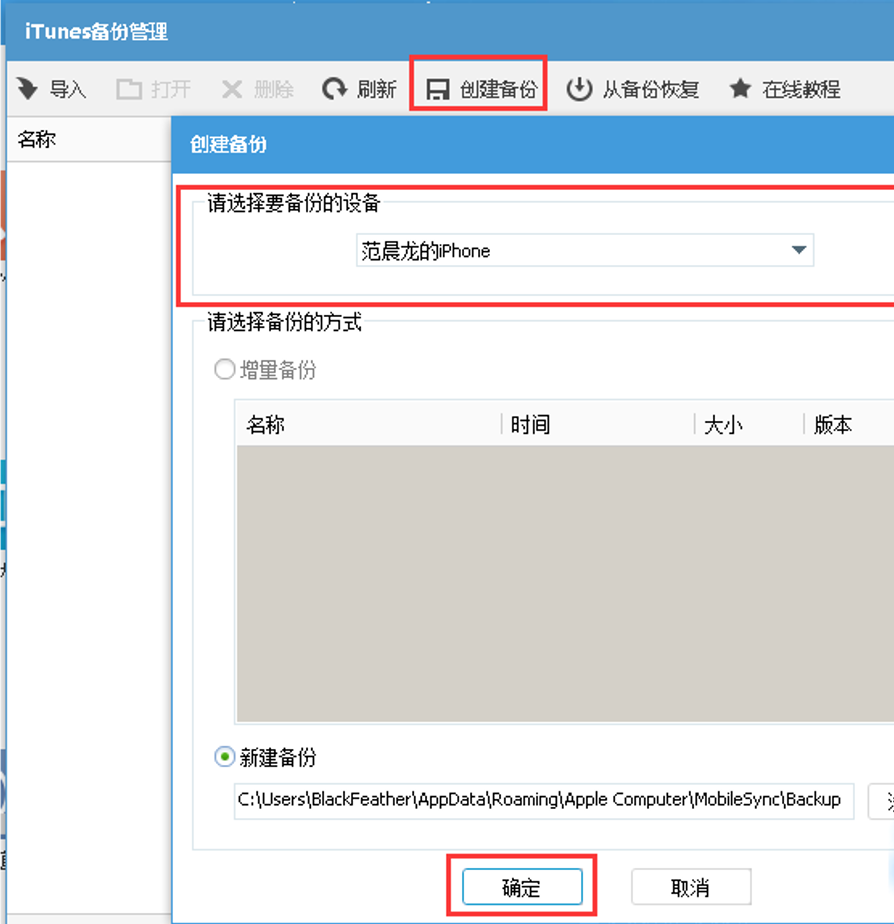
Task: Click the 删除 toolbar label
Action: tap(274, 90)
